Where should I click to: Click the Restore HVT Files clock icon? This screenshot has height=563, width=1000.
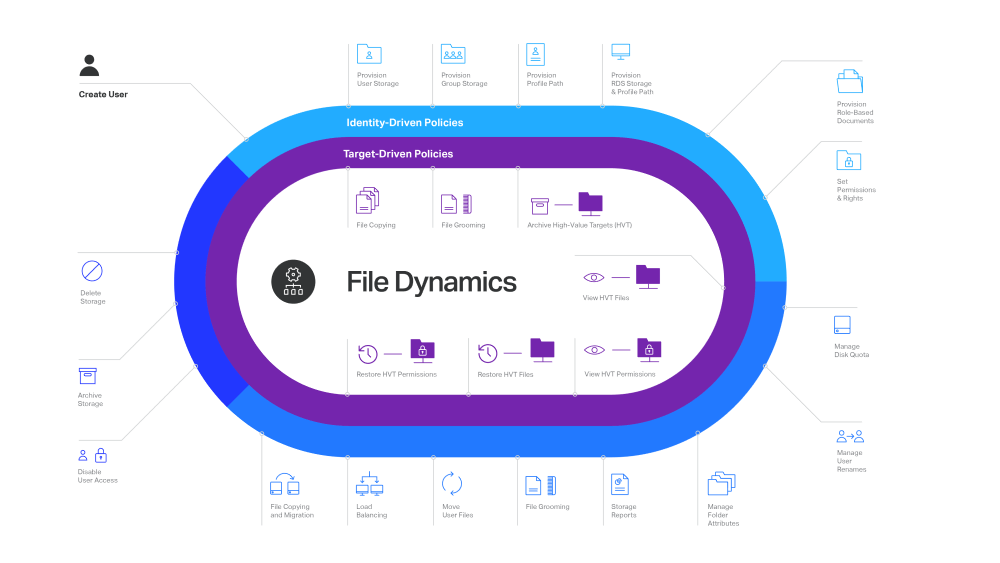point(488,353)
